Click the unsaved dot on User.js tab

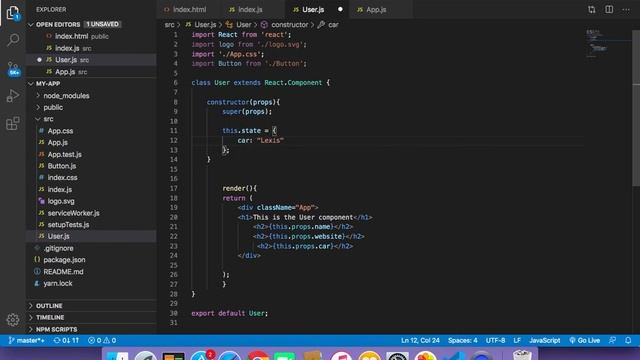click(x=340, y=9)
